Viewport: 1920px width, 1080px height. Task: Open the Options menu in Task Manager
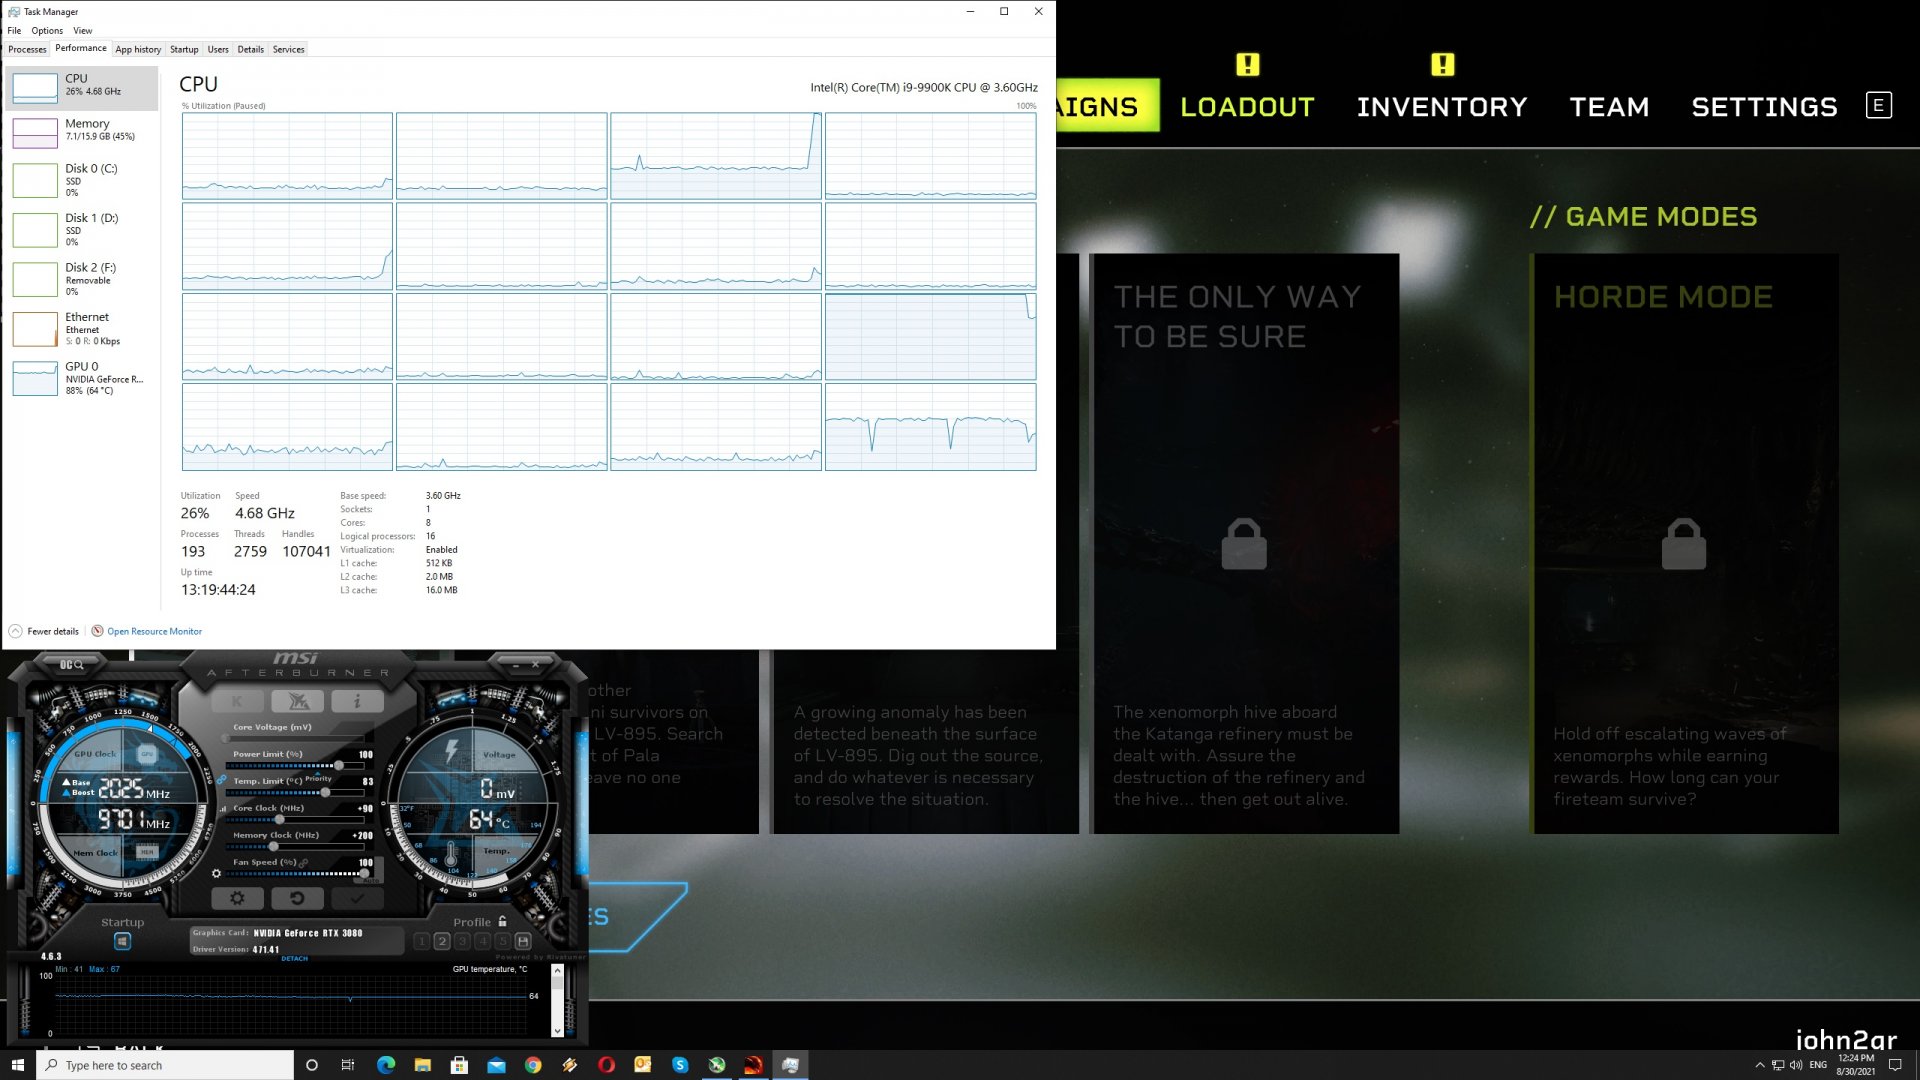click(47, 30)
